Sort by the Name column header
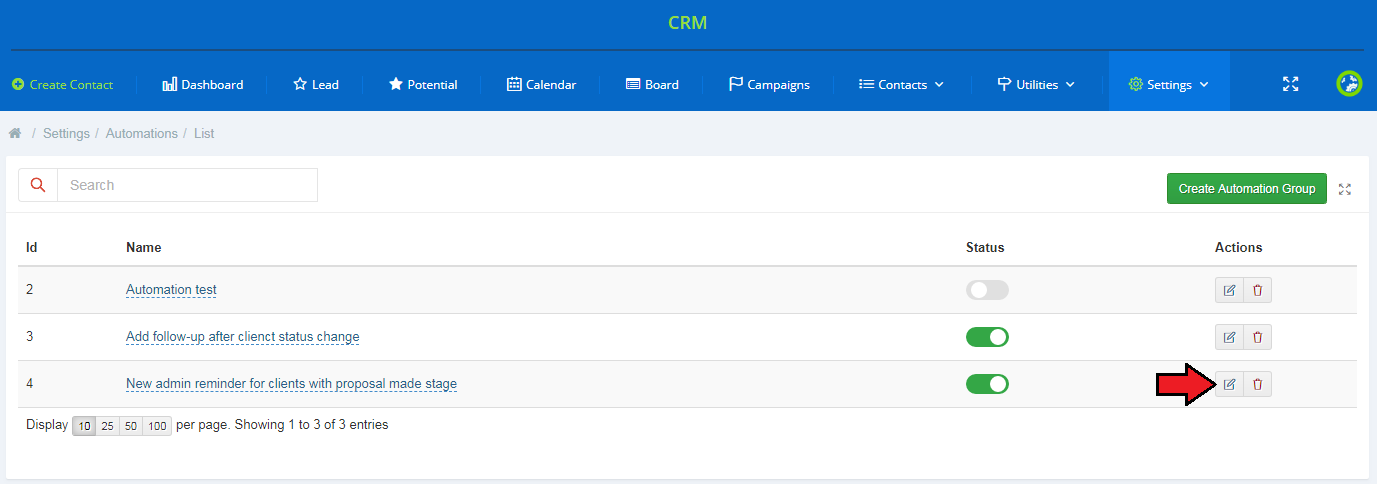1377x484 pixels. point(144,247)
